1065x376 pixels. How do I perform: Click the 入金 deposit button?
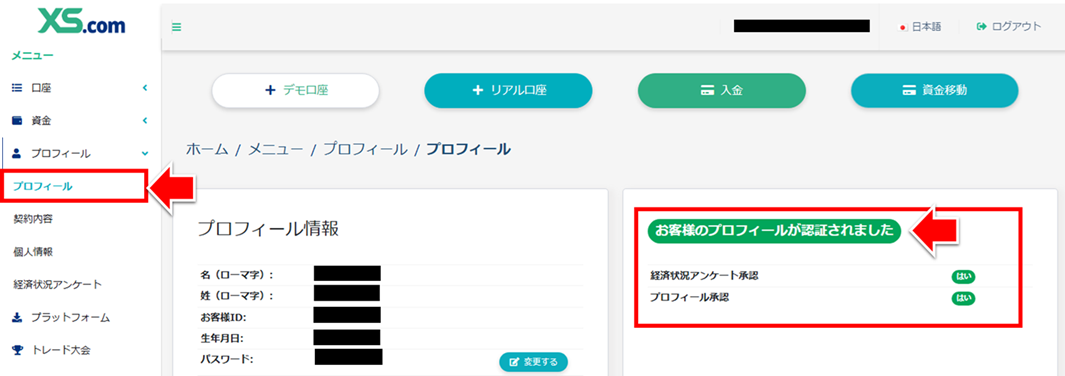[722, 90]
